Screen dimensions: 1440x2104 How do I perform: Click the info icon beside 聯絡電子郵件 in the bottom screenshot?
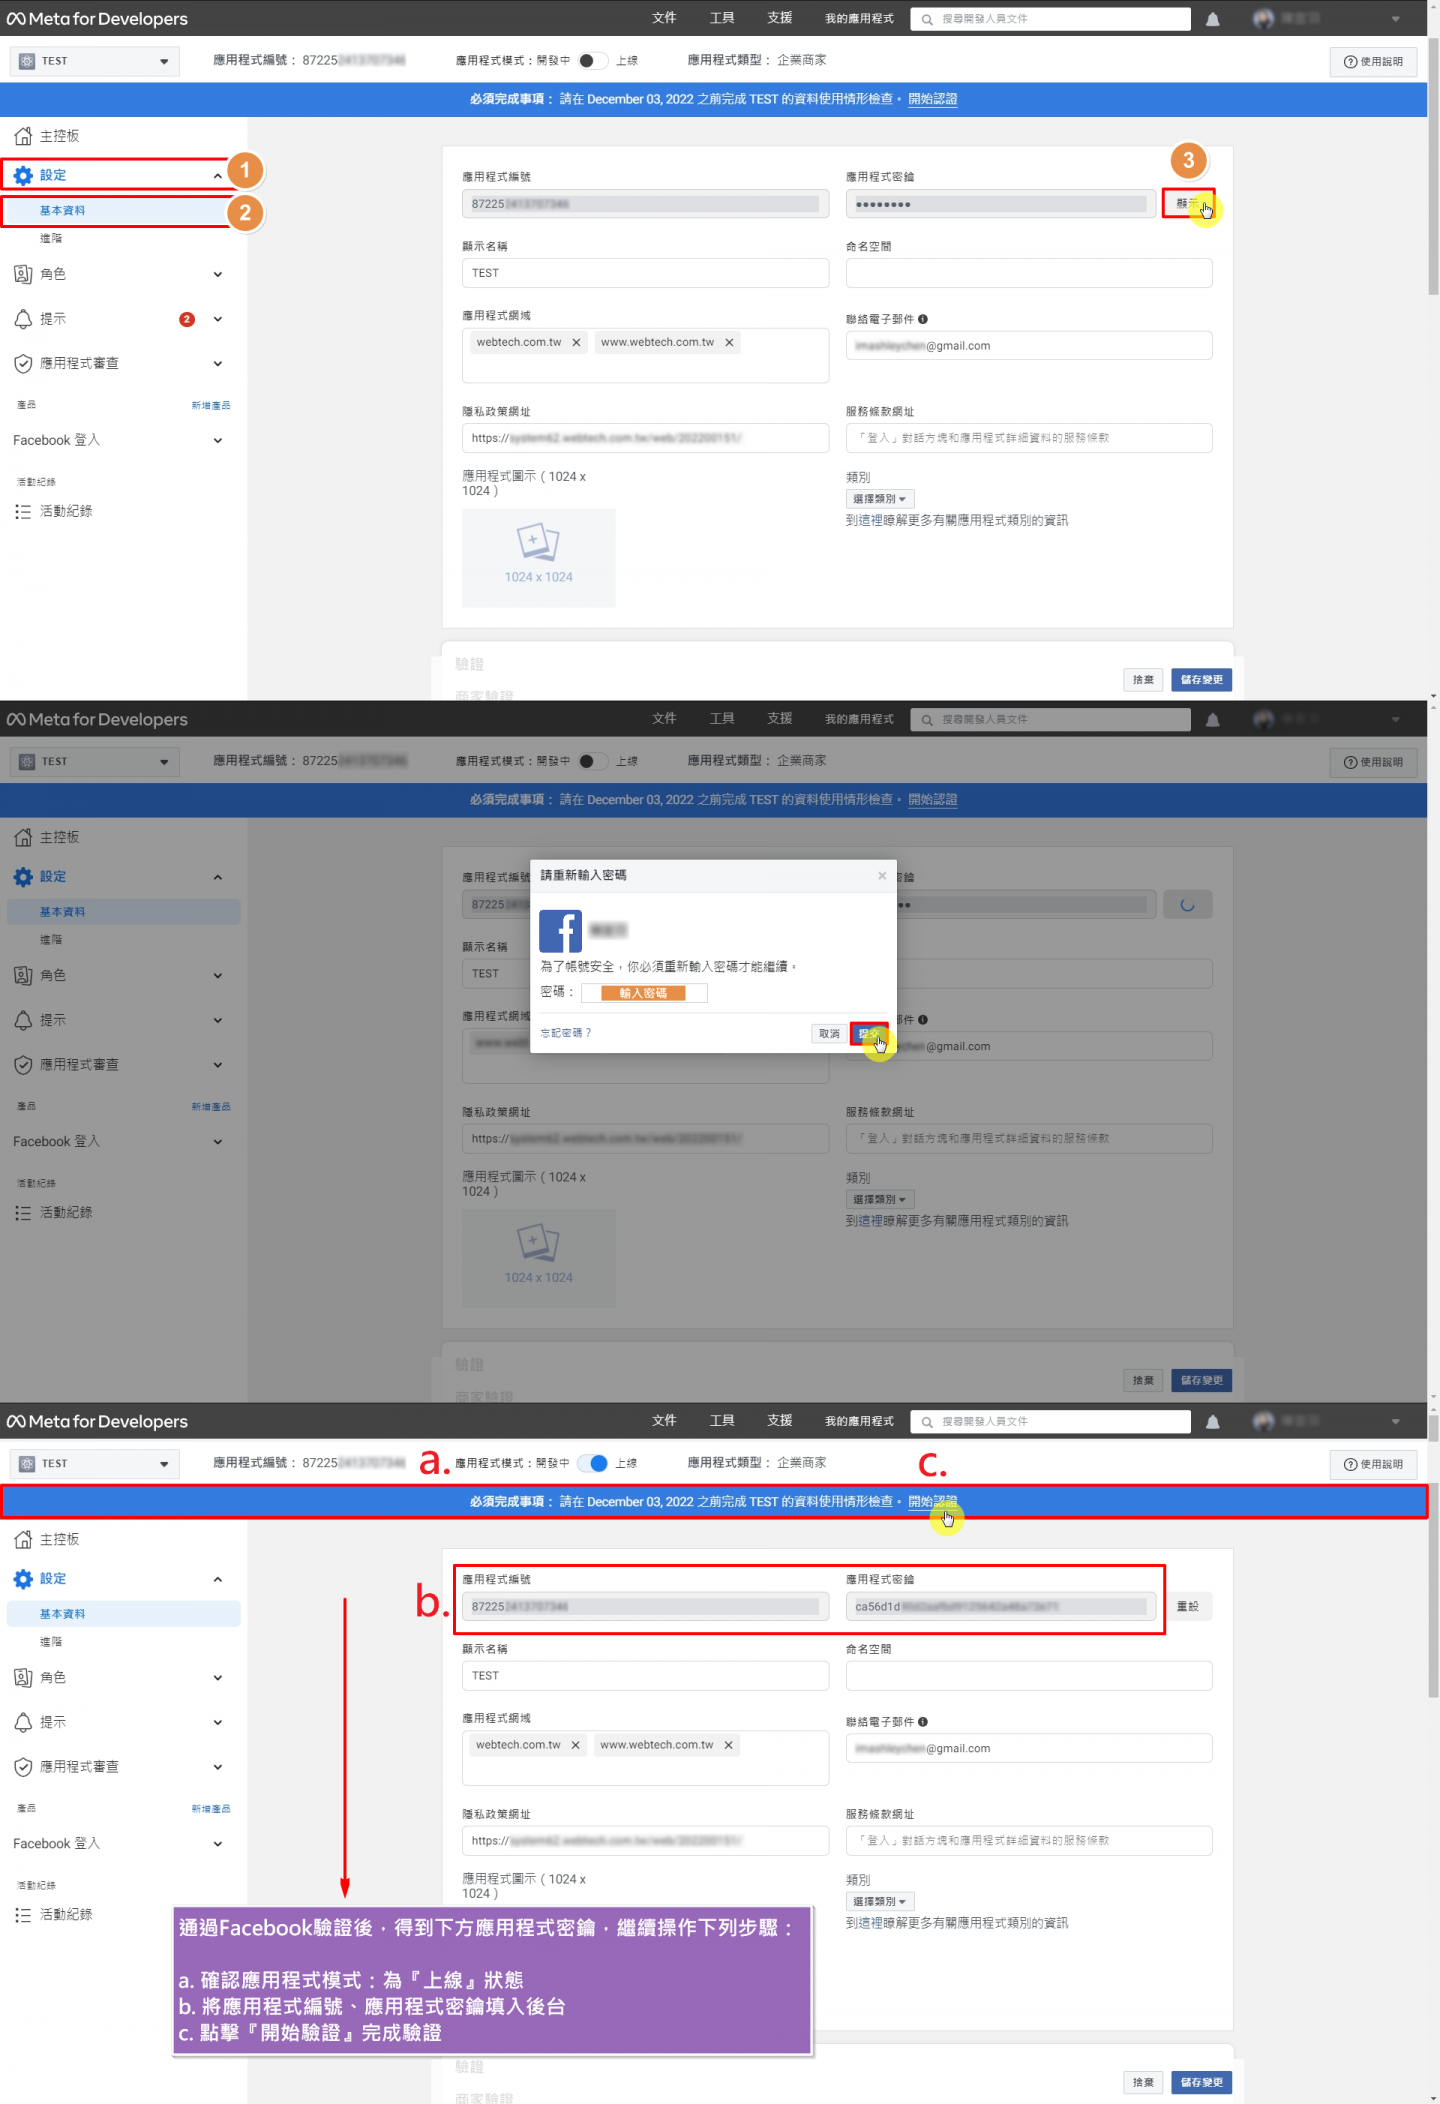pos(923,1722)
